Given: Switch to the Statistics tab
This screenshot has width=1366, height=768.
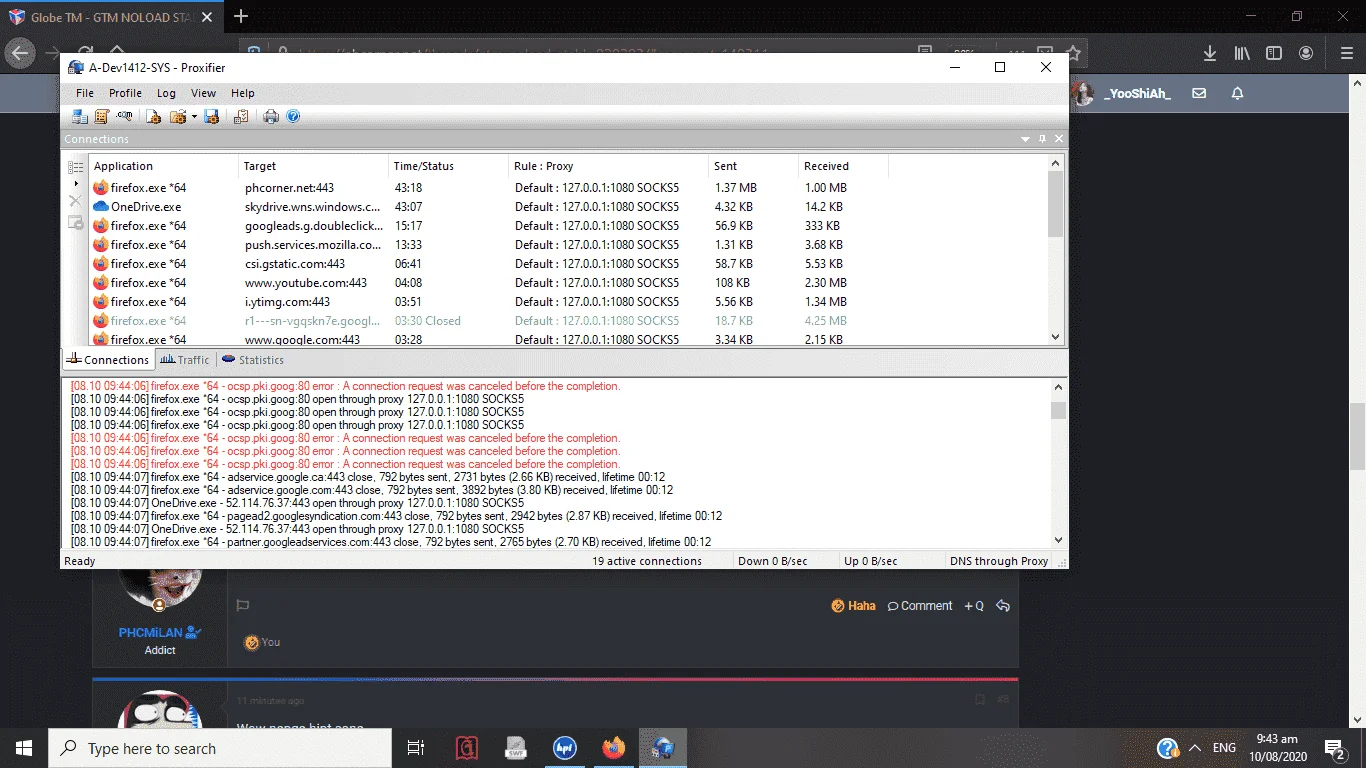Looking at the screenshot, I should (253, 360).
